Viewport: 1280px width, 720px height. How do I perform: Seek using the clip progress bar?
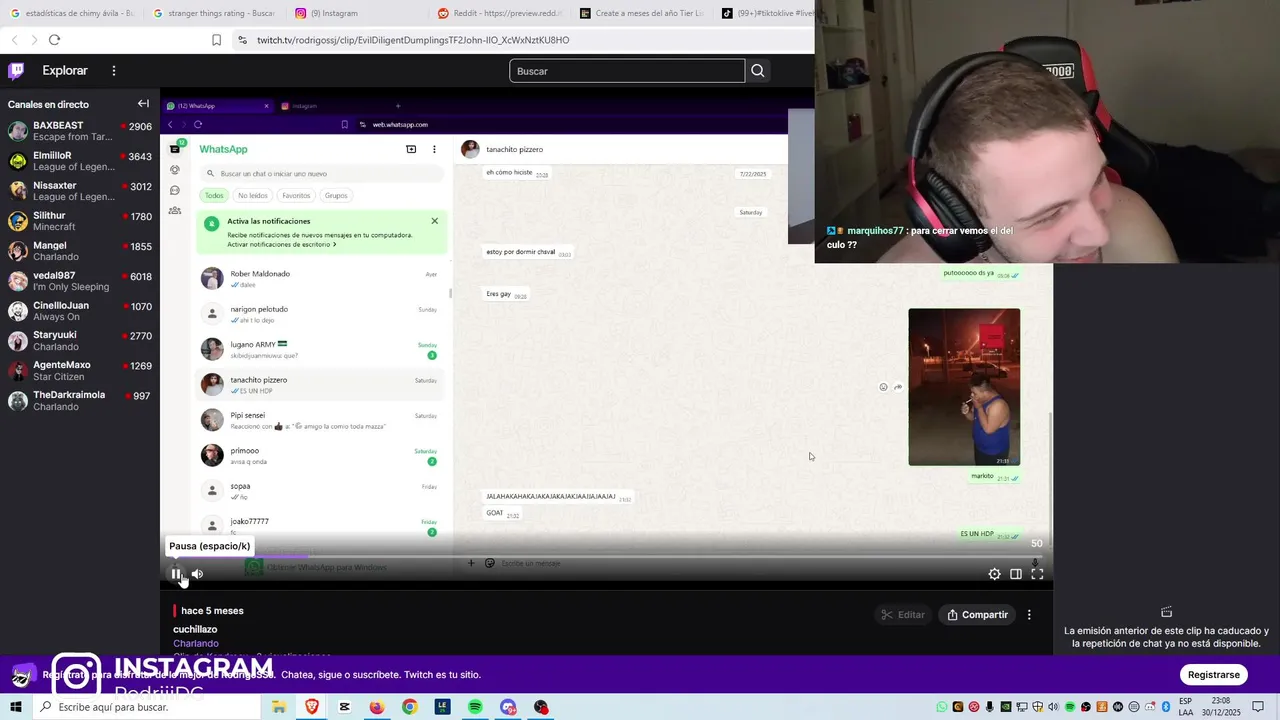pyautogui.click(x=607, y=556)
